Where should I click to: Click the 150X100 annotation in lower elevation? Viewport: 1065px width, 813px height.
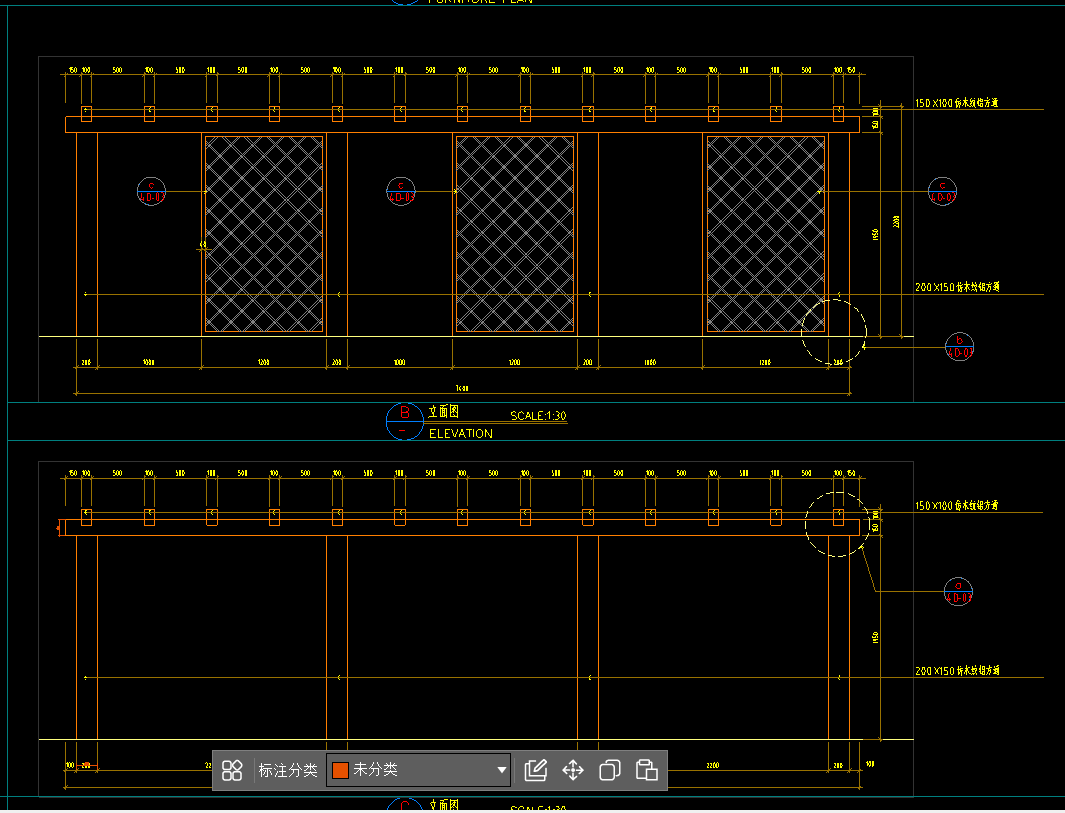pyautogui.click(x=956, y=505)
